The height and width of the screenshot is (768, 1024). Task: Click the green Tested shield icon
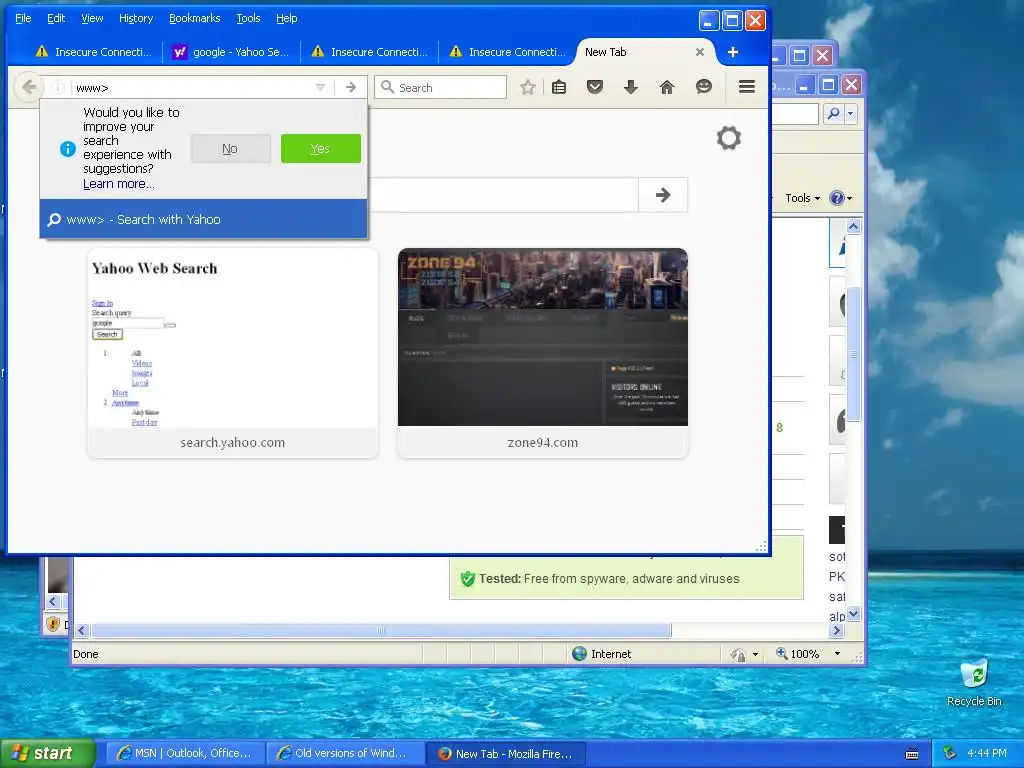tap(468, 579)
